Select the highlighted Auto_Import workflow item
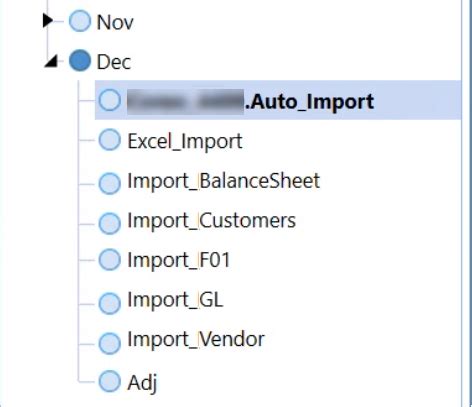 [x=278, y=100]
